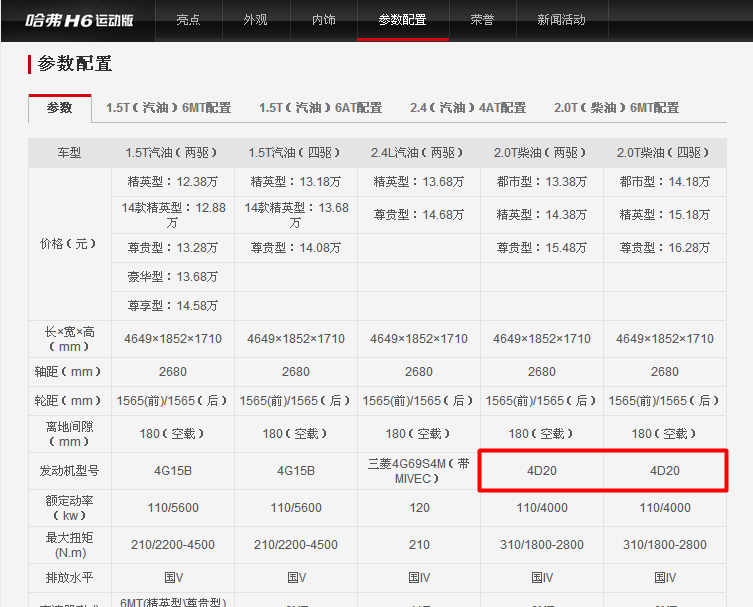Switch to 2.4(汽油)4AT配置 tab
The width and height of the screenshot is (753, 607).
coord(468,108)
